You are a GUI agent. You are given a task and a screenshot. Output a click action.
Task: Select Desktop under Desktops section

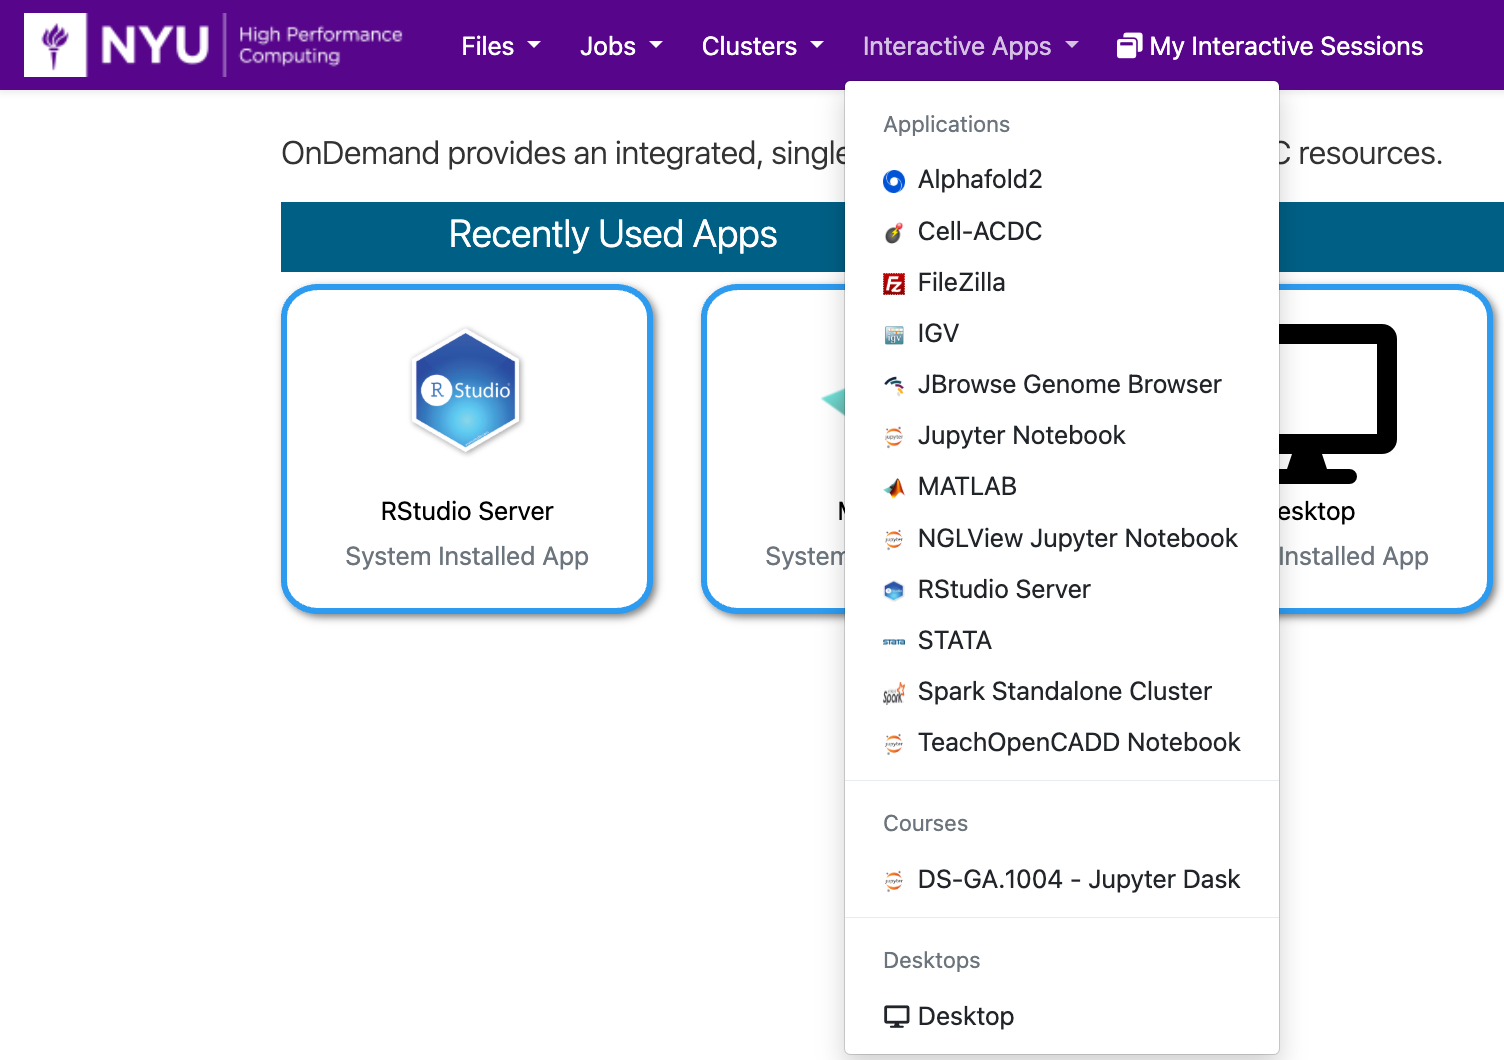tap(1062, 1016)
